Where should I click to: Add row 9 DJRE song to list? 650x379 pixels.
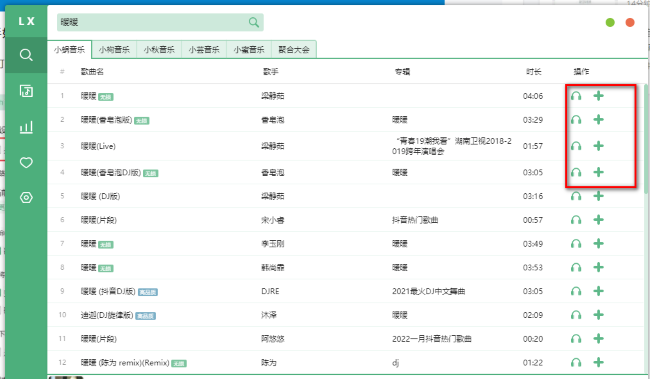click(598, 291)
